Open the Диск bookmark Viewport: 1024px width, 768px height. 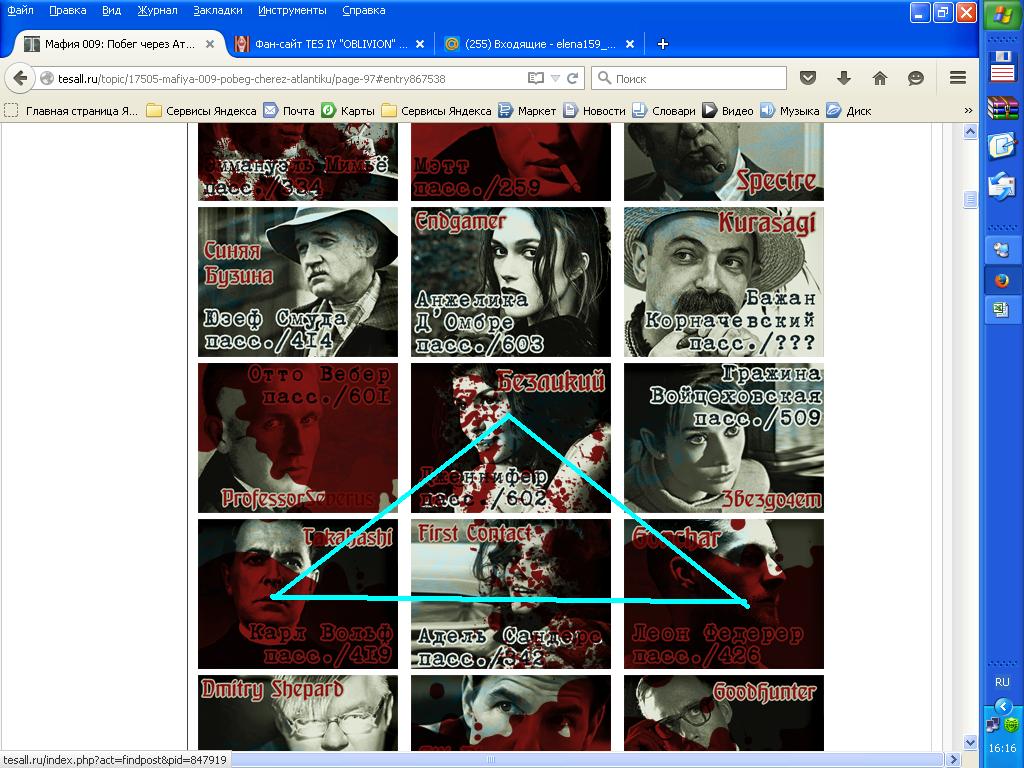pyautogui.click(x=849, y=110)
